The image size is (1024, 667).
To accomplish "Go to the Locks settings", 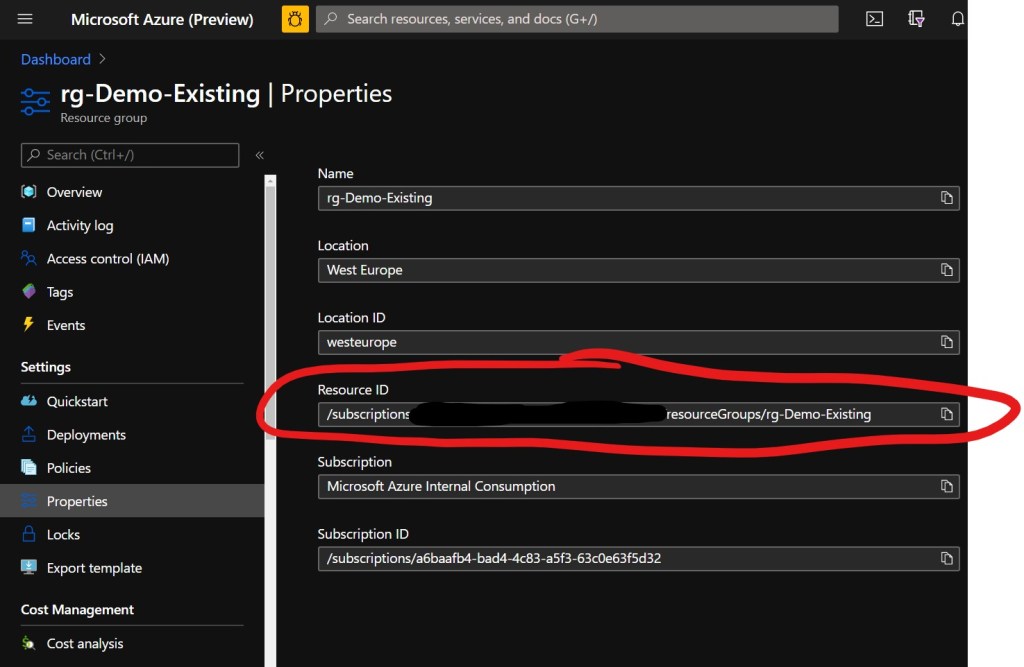I will (x=63, y=535).
